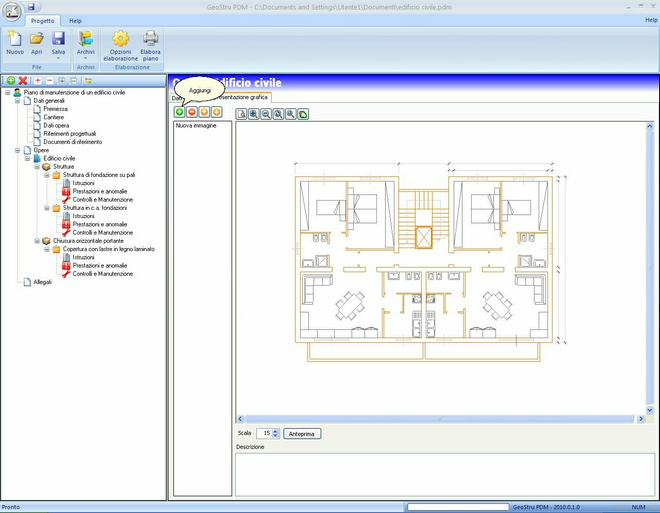The image size is (660, 513).
Task: Collapse the Strutture node
Action: pos(37,167)
